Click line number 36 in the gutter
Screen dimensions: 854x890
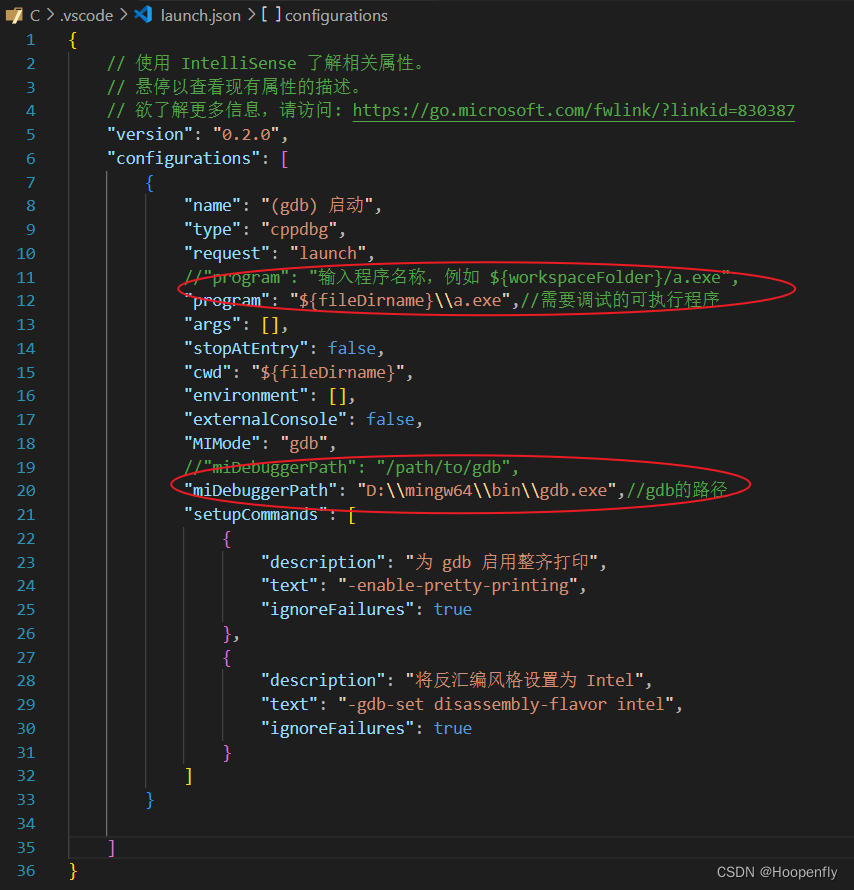click(x=26, y=871)
